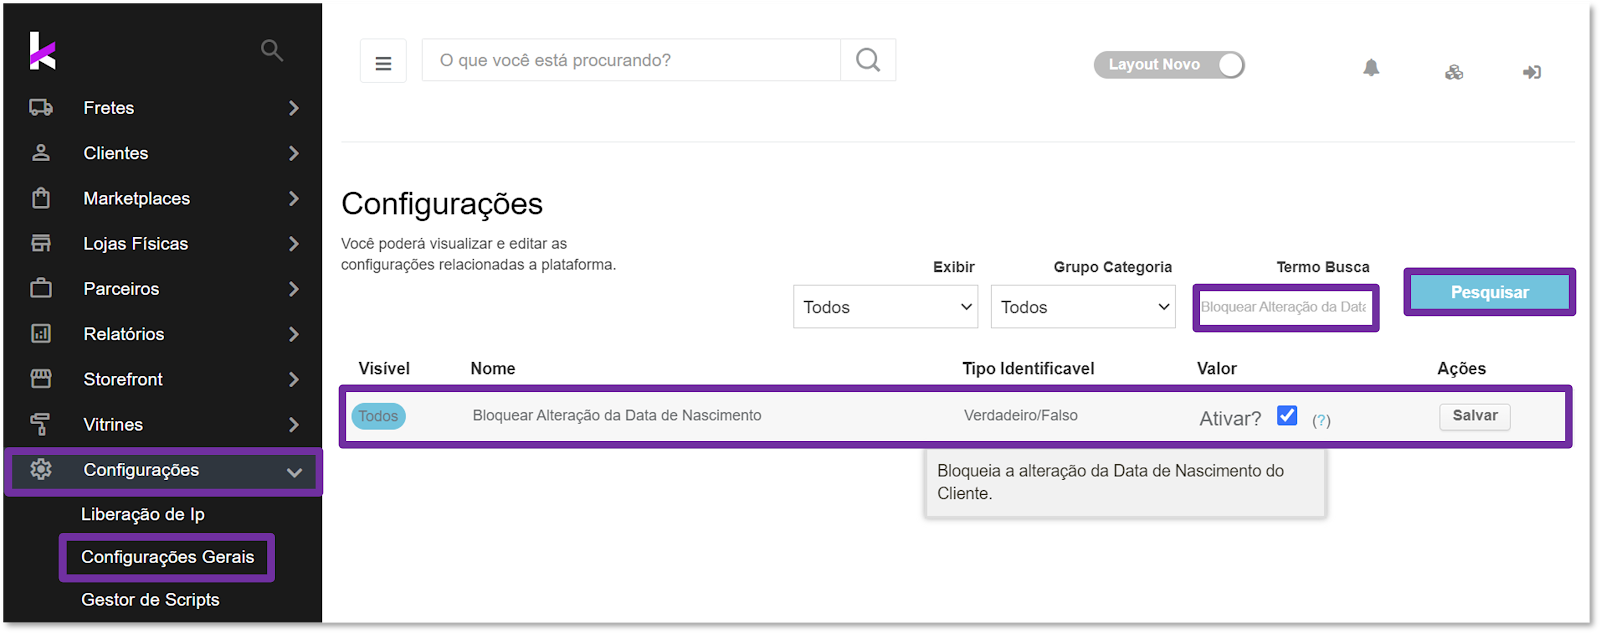This screenshot has height=633, width=1600.
Task: Expand the Parceiros menu chevron
Action: click(x=294, y=288)
